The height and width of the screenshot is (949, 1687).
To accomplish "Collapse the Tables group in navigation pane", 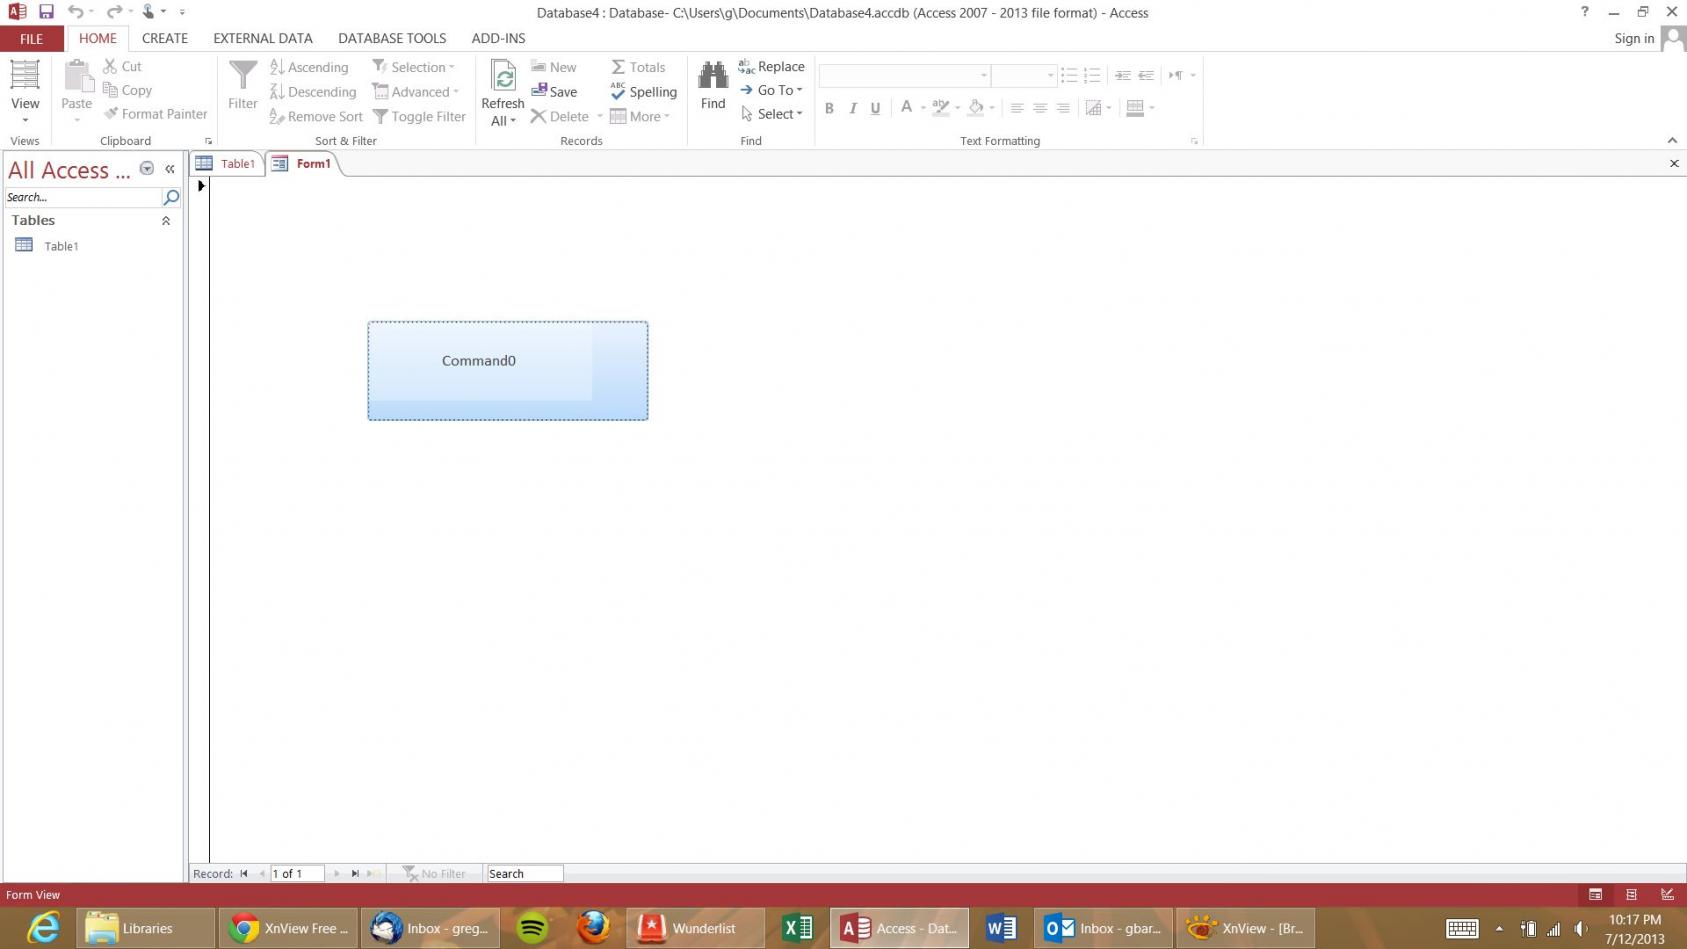I will click(x=166, y=221).
